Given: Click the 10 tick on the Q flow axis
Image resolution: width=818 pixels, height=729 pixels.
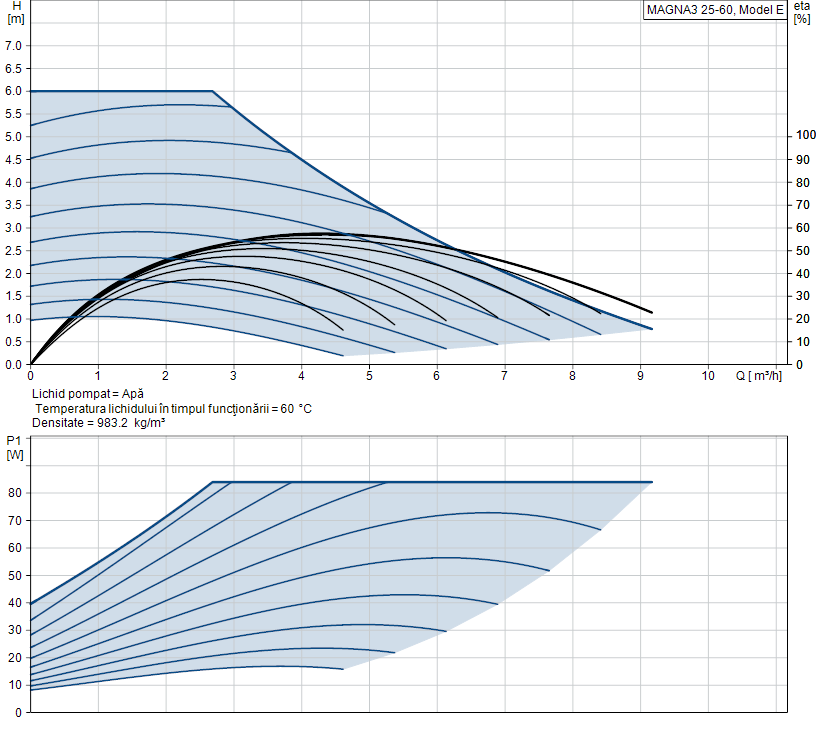Looking at the screenshot, I should click(708, 377).
